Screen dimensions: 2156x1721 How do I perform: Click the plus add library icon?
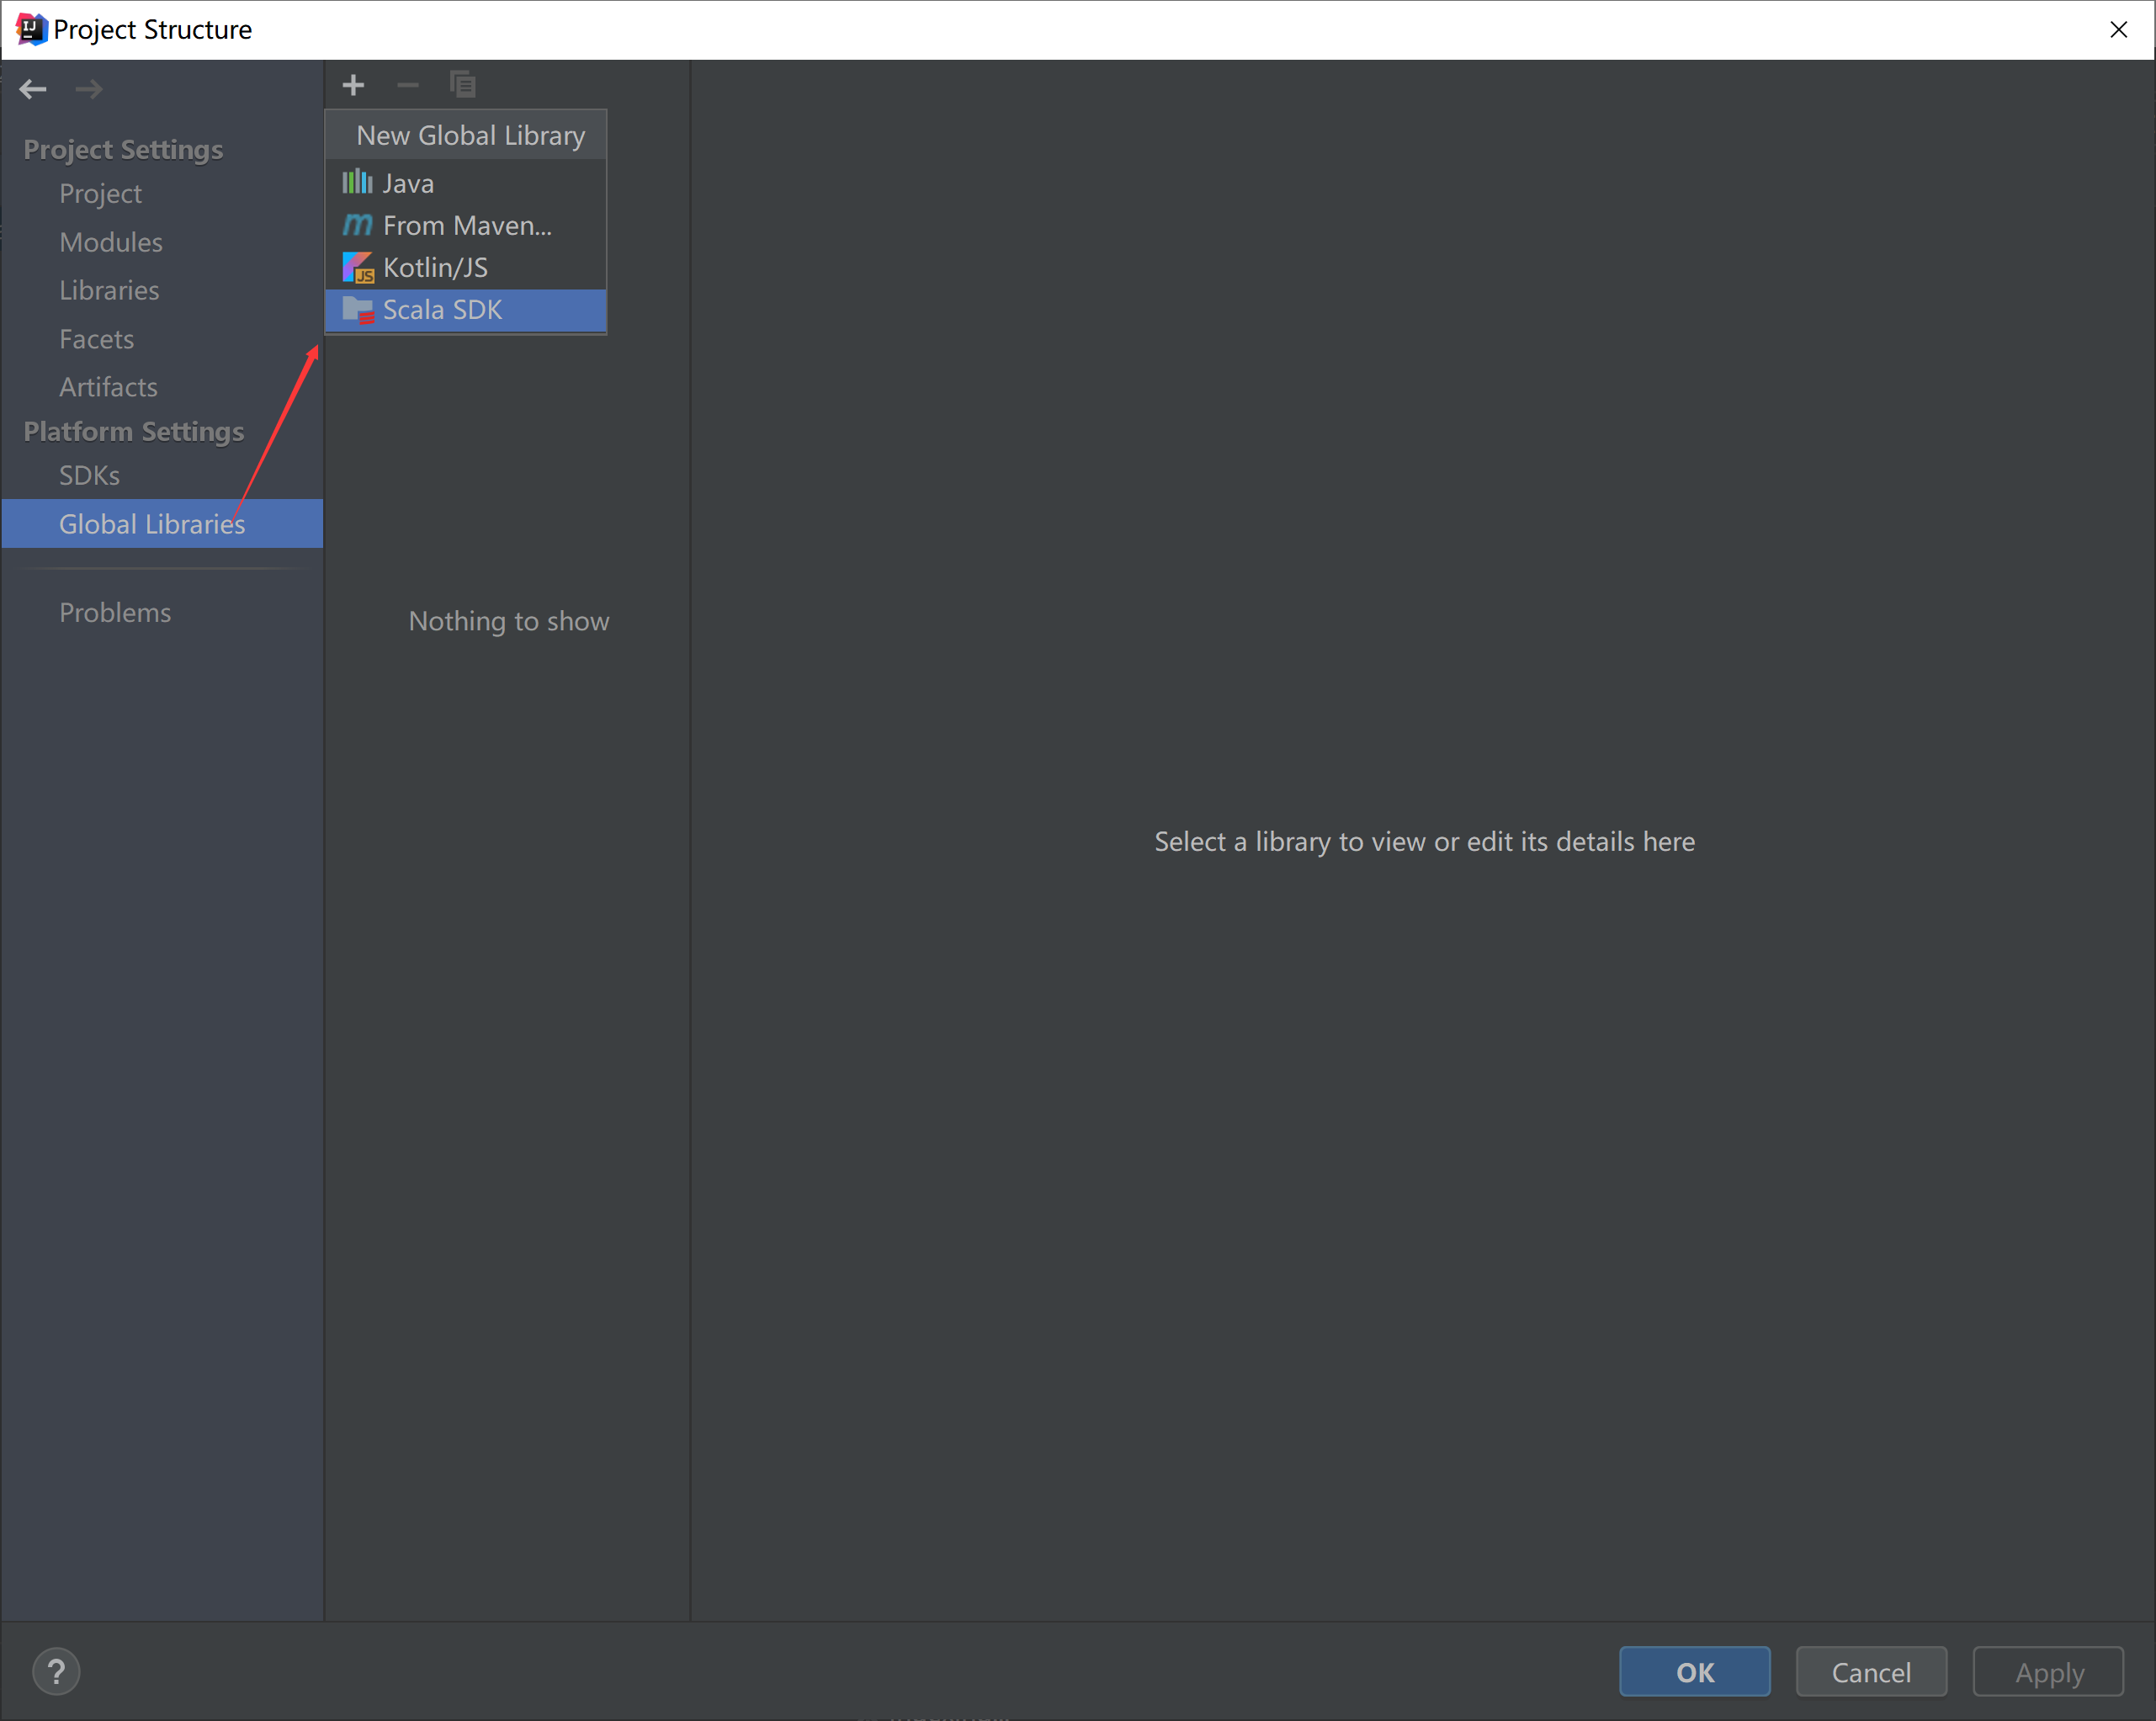tap(353, 86)
